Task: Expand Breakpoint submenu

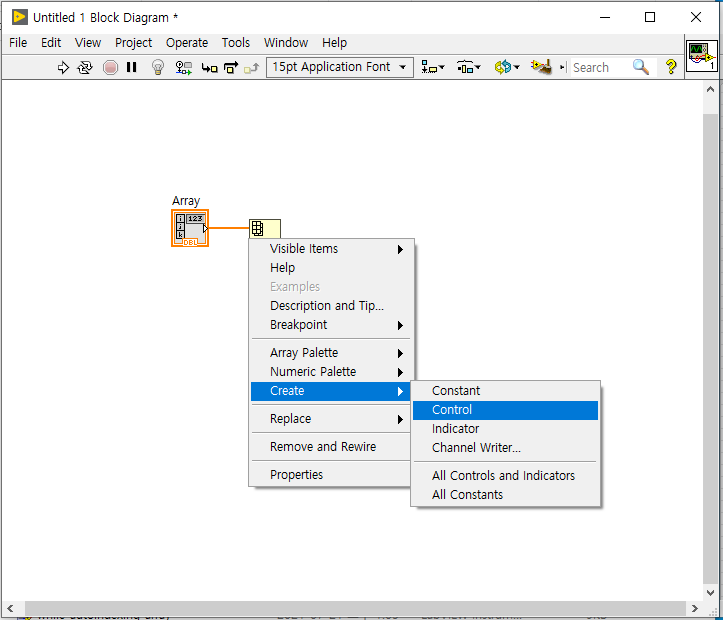Action: 331,325
